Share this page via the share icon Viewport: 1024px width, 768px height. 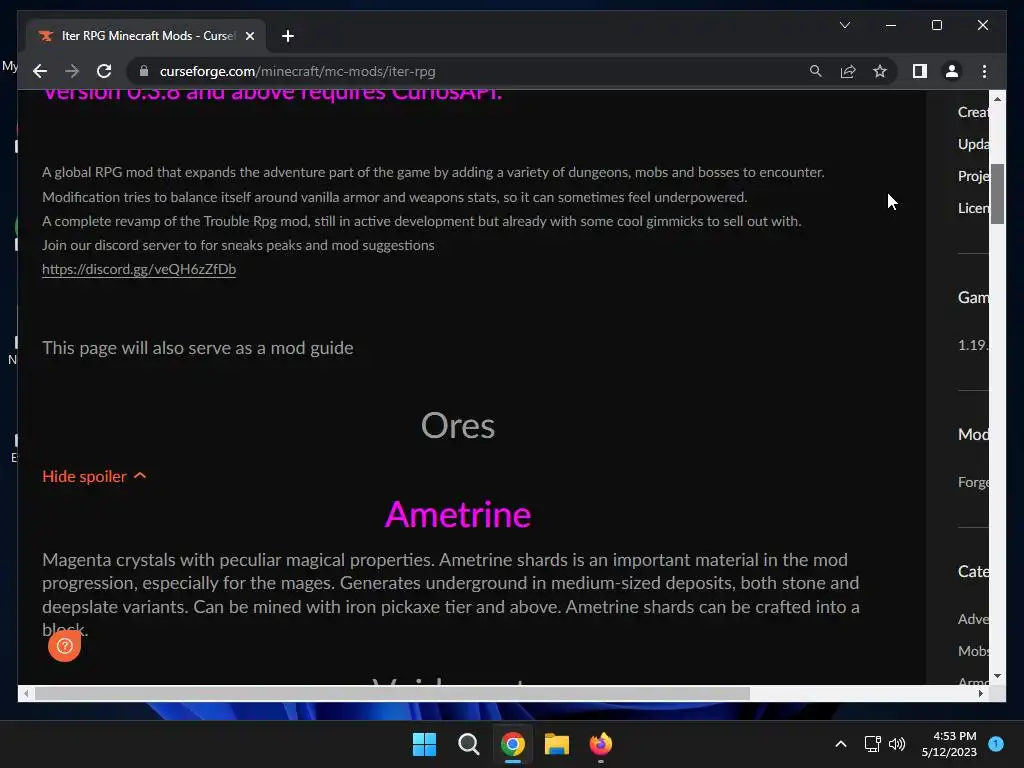click(848, 71)
